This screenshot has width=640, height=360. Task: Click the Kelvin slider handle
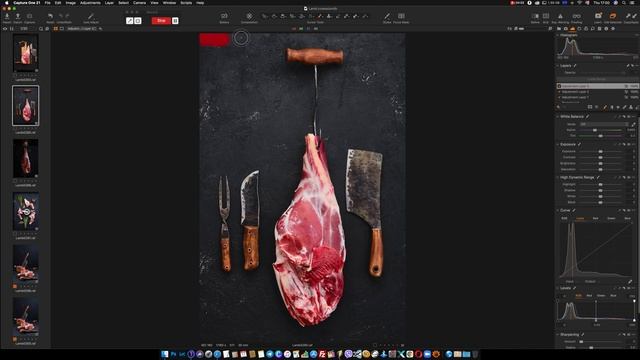click(595, 130)
